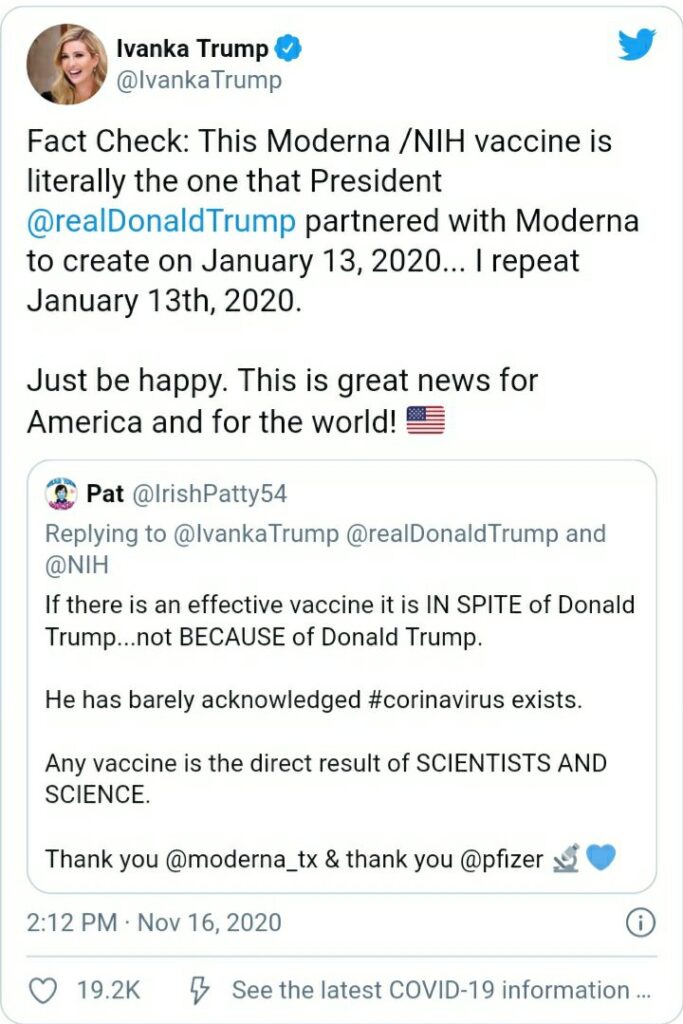Click the blue verified badge
This screenshot has height=1024, width=683.
tap(288, 48)
